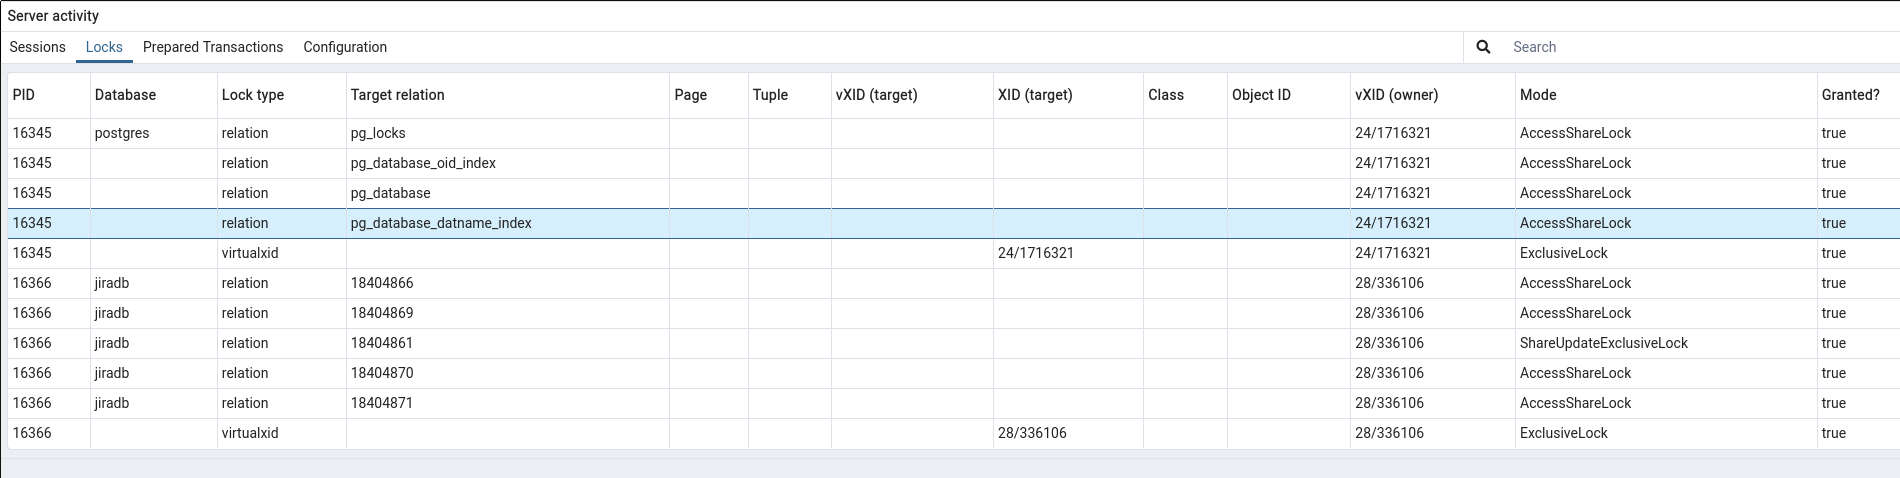Click the XID (target) column header
Viewport: 1900px width, 478px height.
1068,95
